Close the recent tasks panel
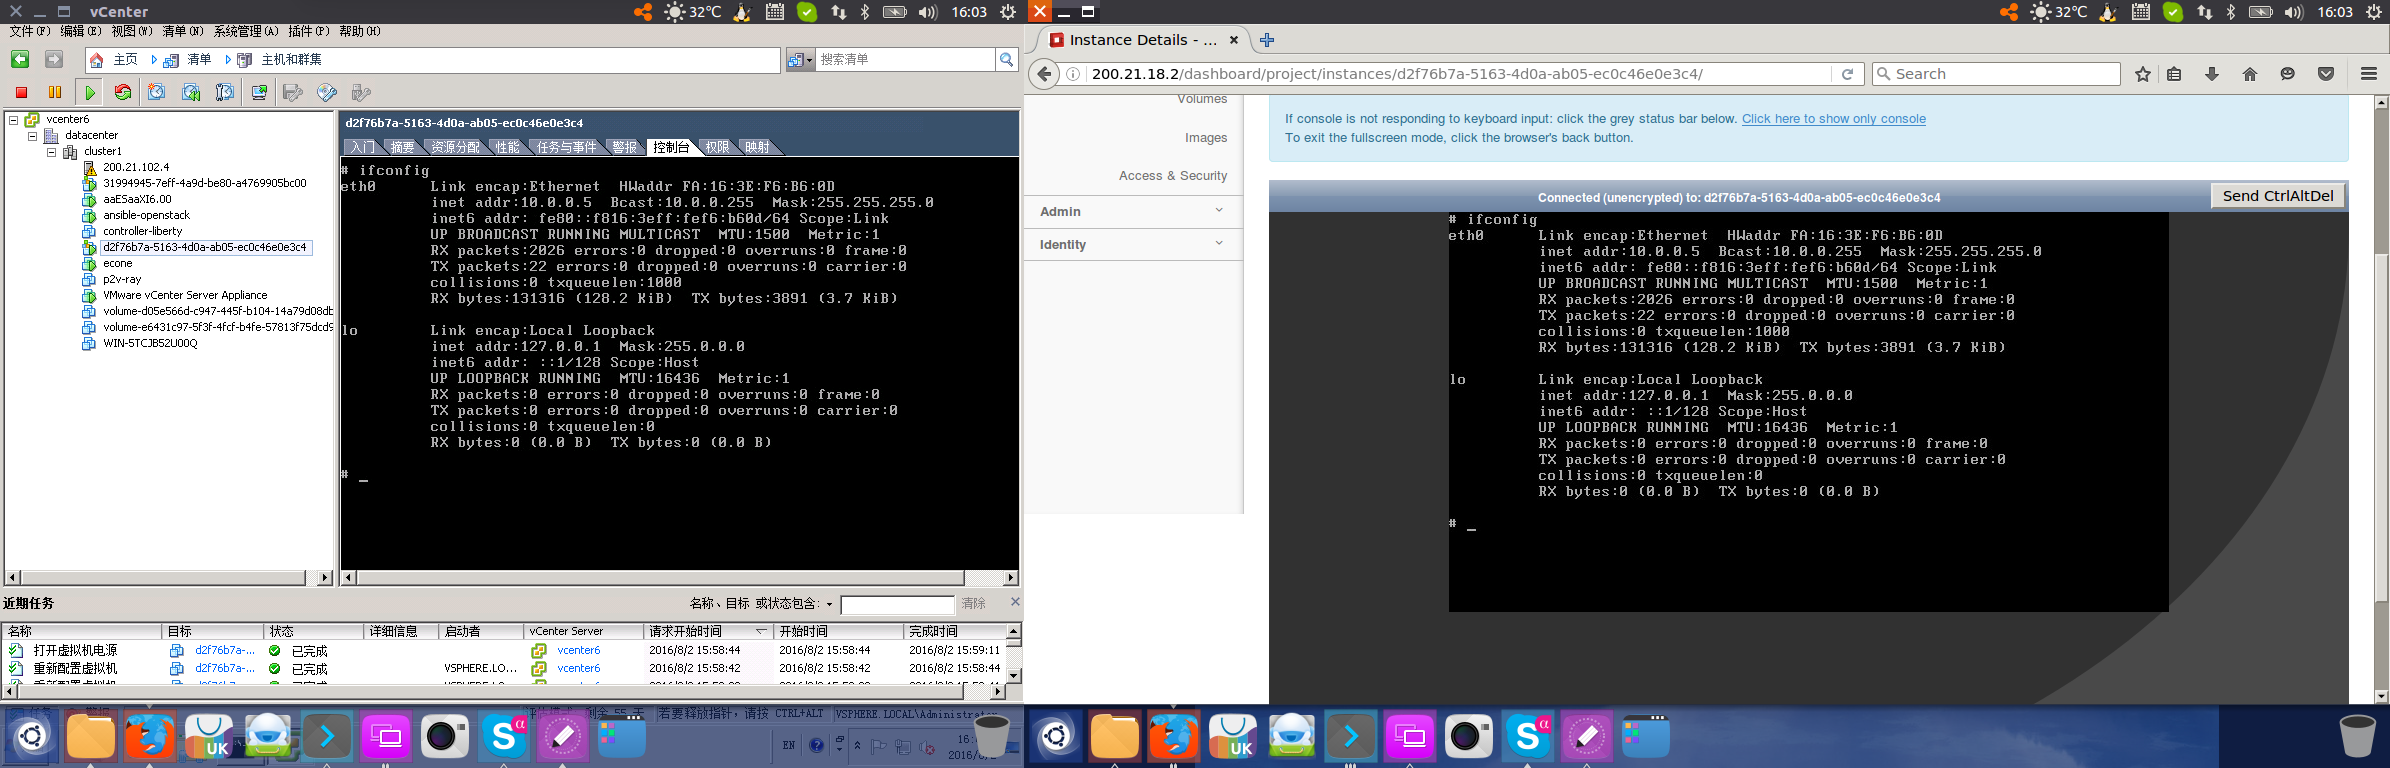The height and width of the screenshot is (768, 2390). [1015, 602]
